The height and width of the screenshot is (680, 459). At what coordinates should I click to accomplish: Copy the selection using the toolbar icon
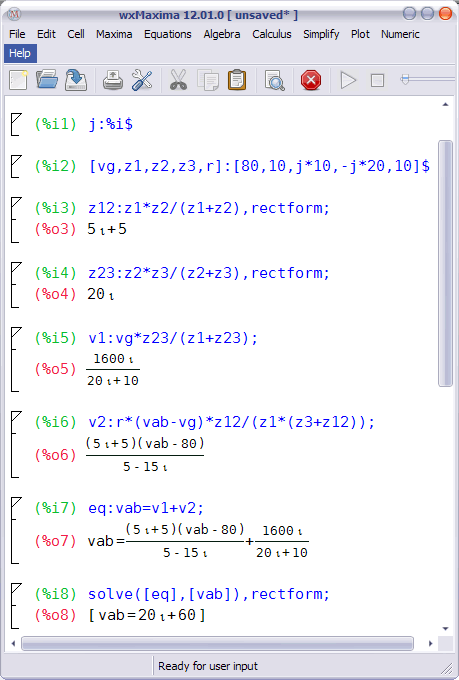click(x=208, y=80)
